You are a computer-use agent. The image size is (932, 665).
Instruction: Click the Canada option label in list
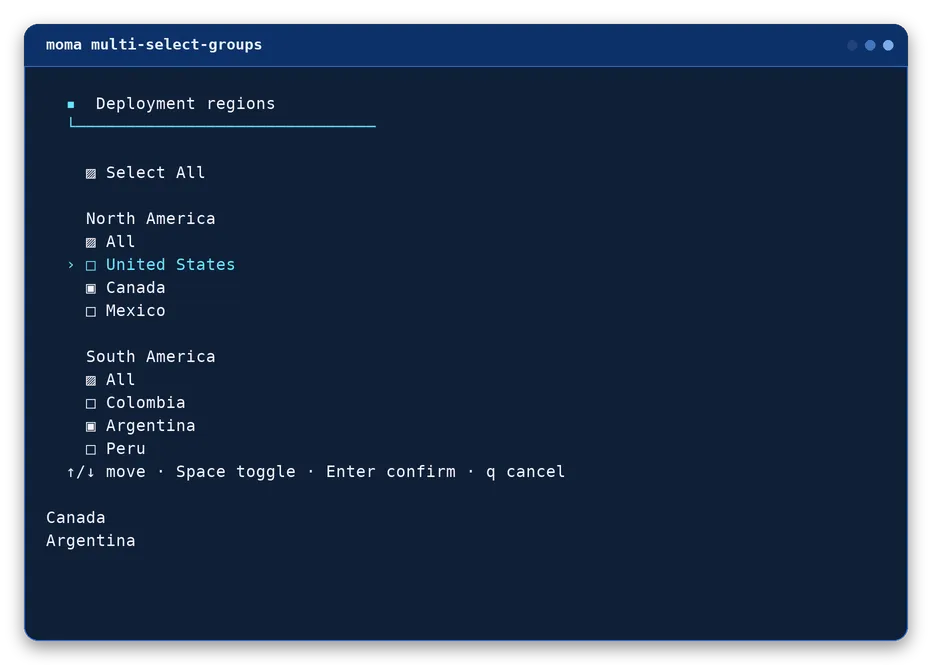136,288
